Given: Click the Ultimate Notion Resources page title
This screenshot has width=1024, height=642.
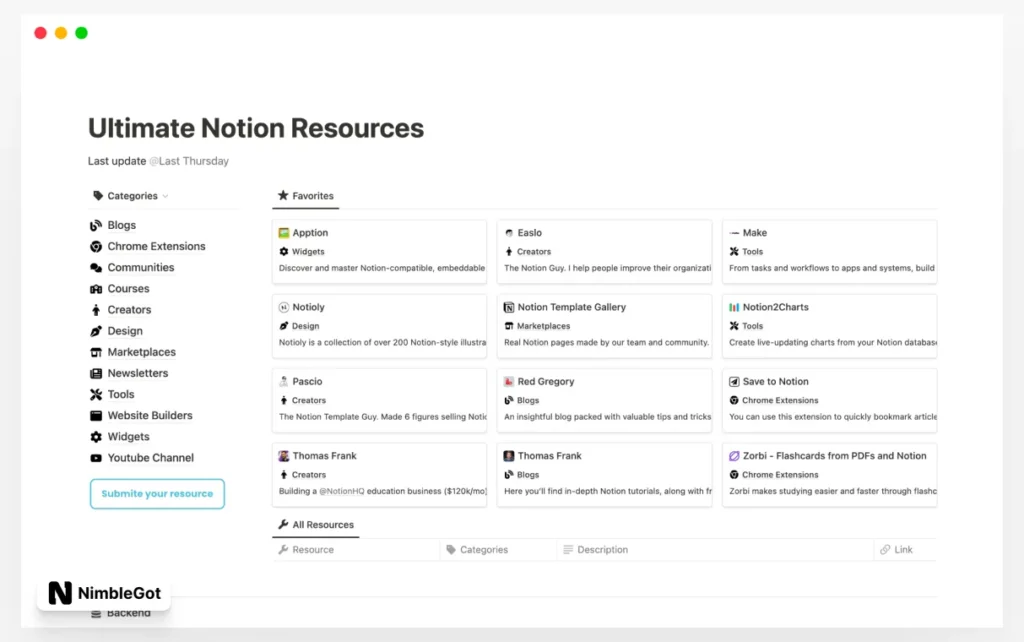Looking at the screenshot, I should (256, 128).
